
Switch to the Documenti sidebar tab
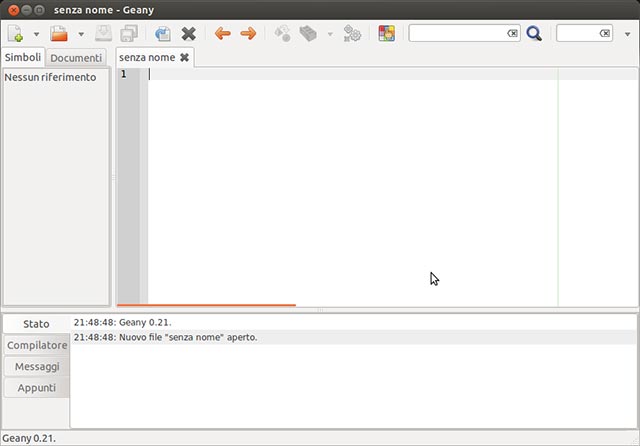tap(77, 58)
